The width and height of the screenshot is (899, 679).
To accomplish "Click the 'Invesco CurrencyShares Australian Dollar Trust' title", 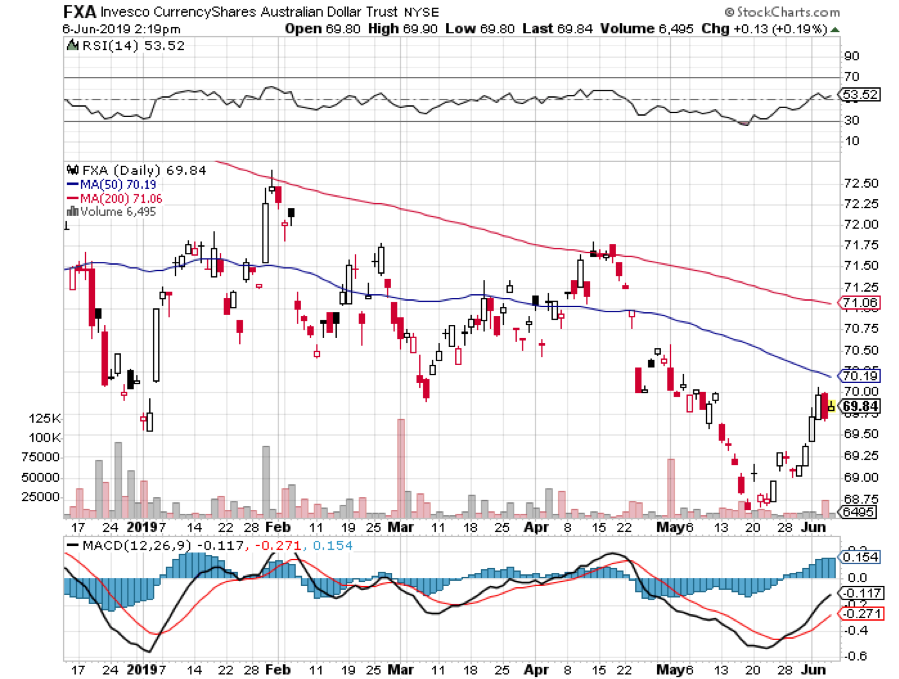I will pyautogui.click(x=249, y=12).
